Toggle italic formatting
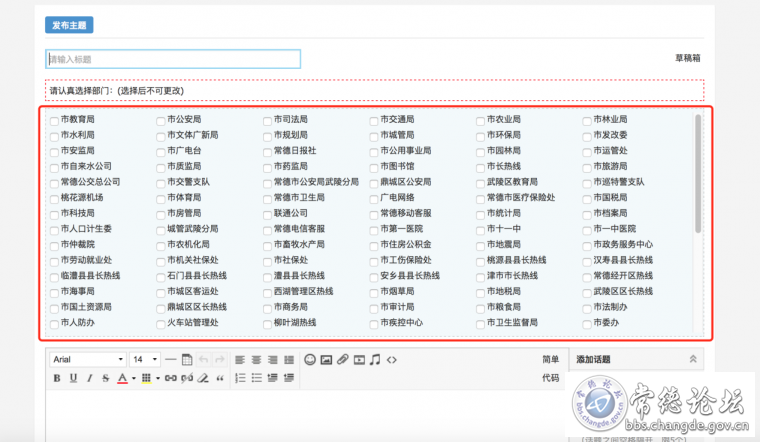This screenshot has height=442, width=760. pos(90,378)
